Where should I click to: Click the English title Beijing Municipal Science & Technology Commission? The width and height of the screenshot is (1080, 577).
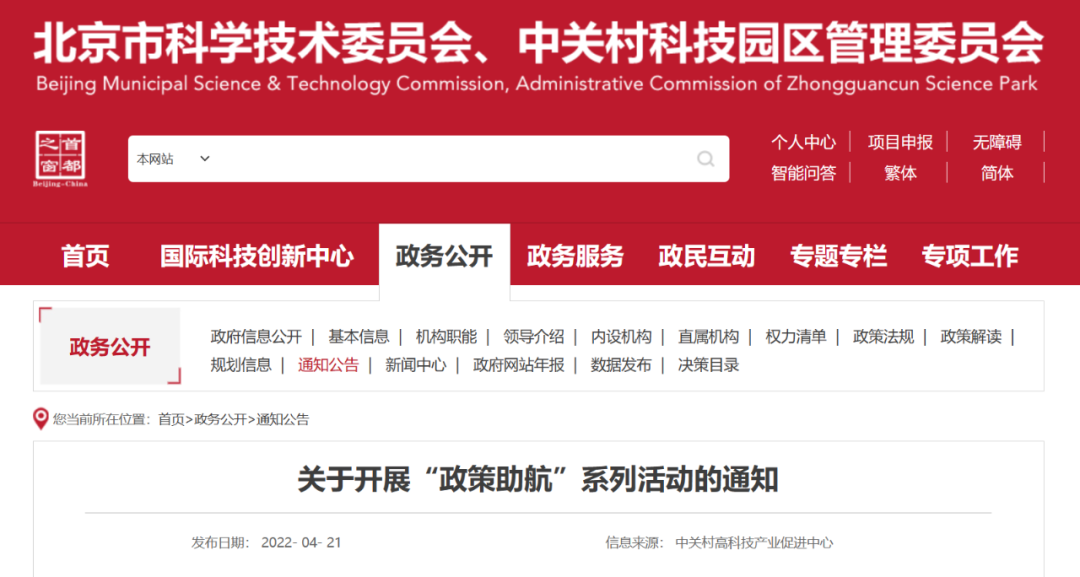click(x=270, y=84)
